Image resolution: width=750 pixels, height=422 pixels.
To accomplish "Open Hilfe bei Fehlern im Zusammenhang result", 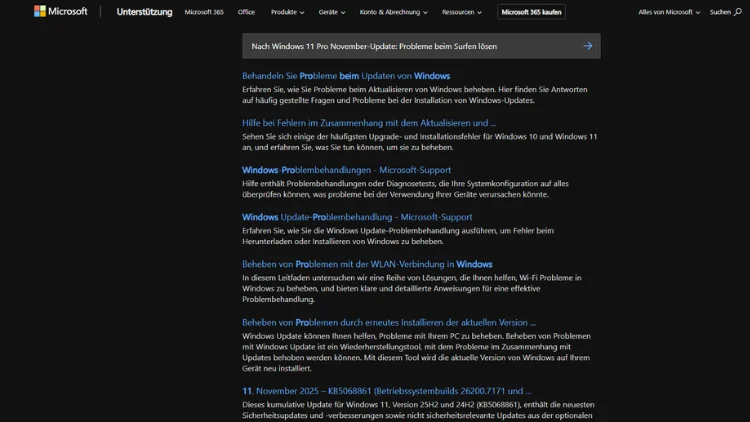I will [369, 123].
